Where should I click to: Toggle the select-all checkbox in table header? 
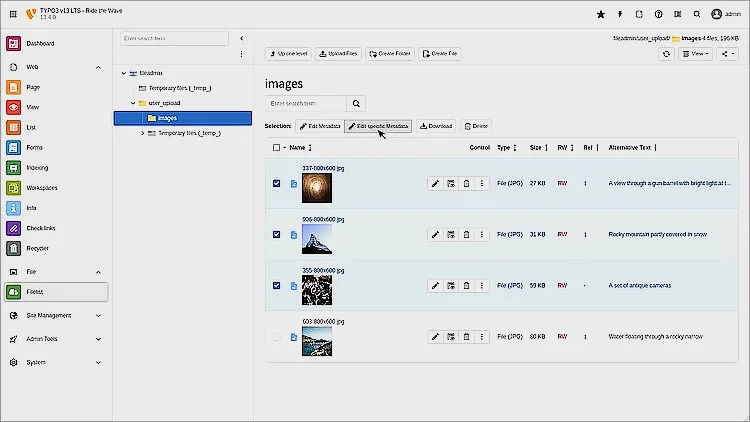point(277,148)
